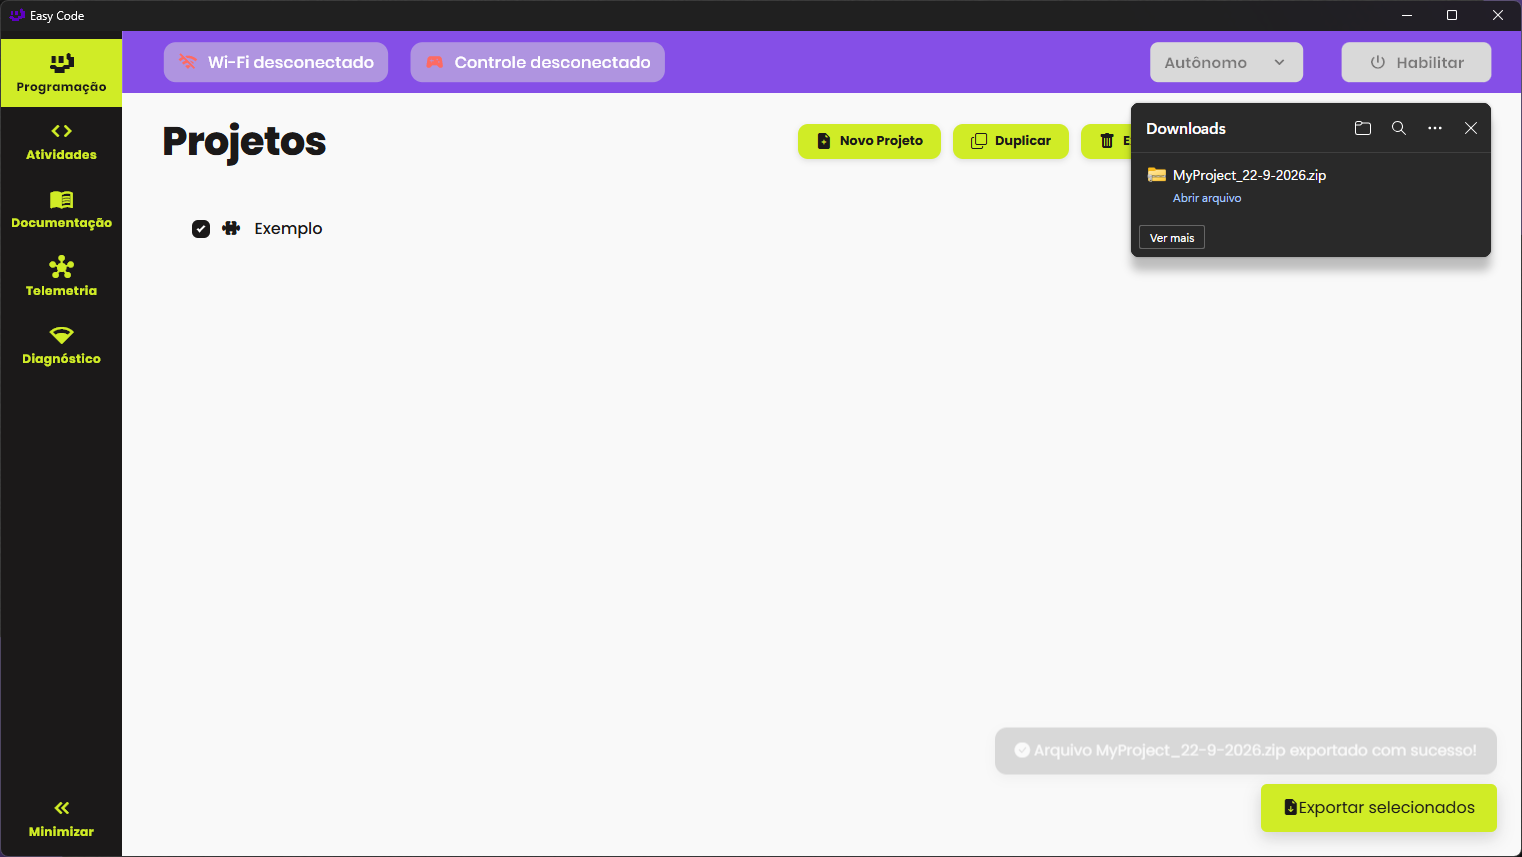
Task: Click Exportar selecionados button
Action: pyautogui.click(x=1379, y=808)
